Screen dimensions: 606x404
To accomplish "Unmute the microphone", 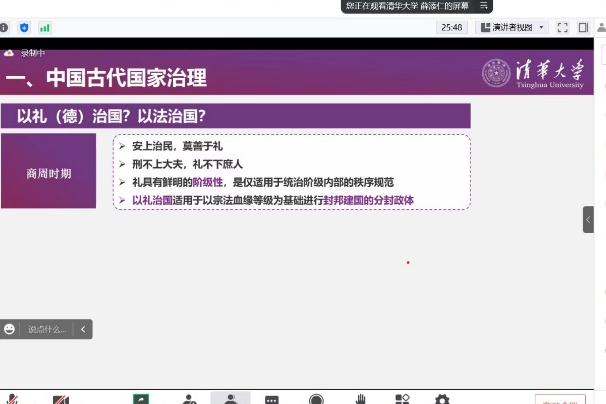I will [12, 399].
